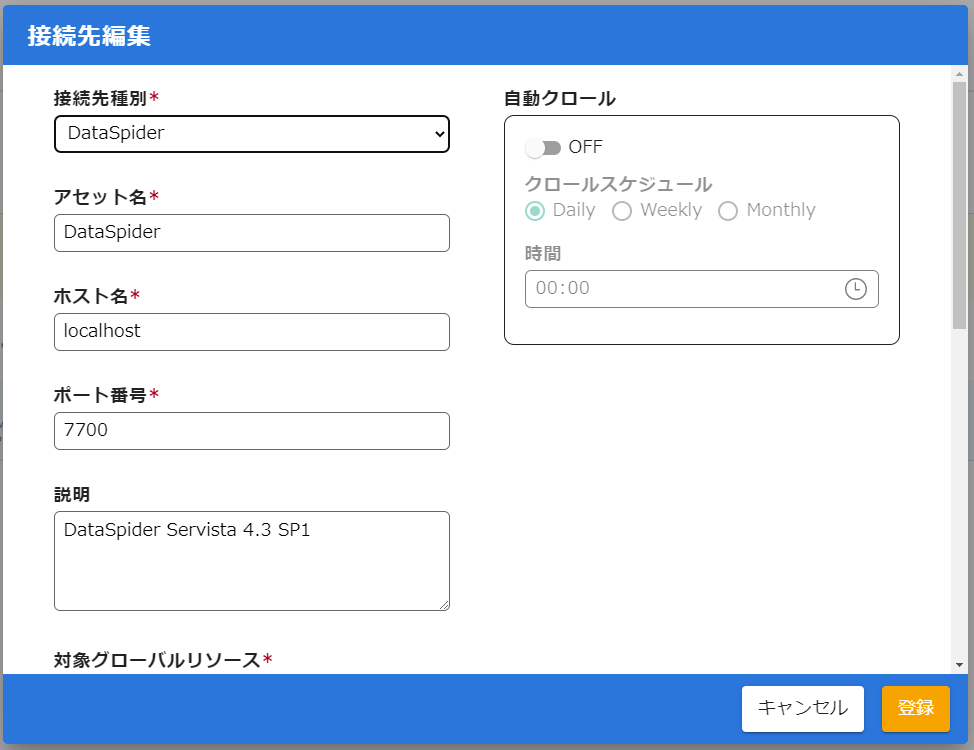This screenshot has height=750, width=974.
Task: Click the 時間 00:00 time field
Action: click(x=701, y=289)
